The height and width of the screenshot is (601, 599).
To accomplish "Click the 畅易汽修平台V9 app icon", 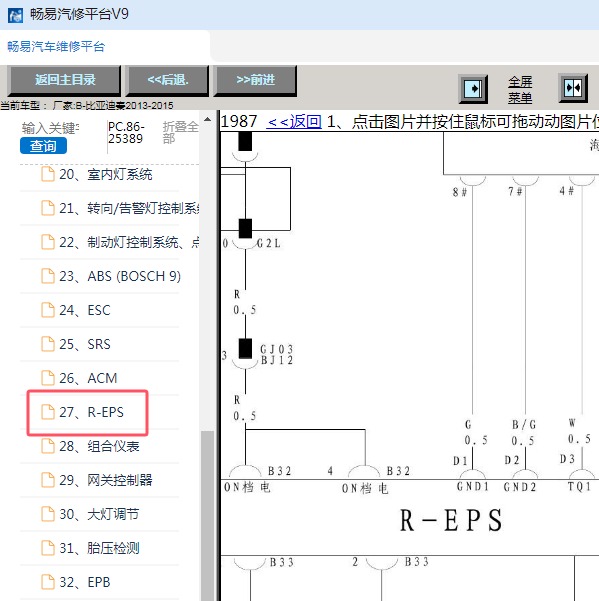I will pos(15,15).
